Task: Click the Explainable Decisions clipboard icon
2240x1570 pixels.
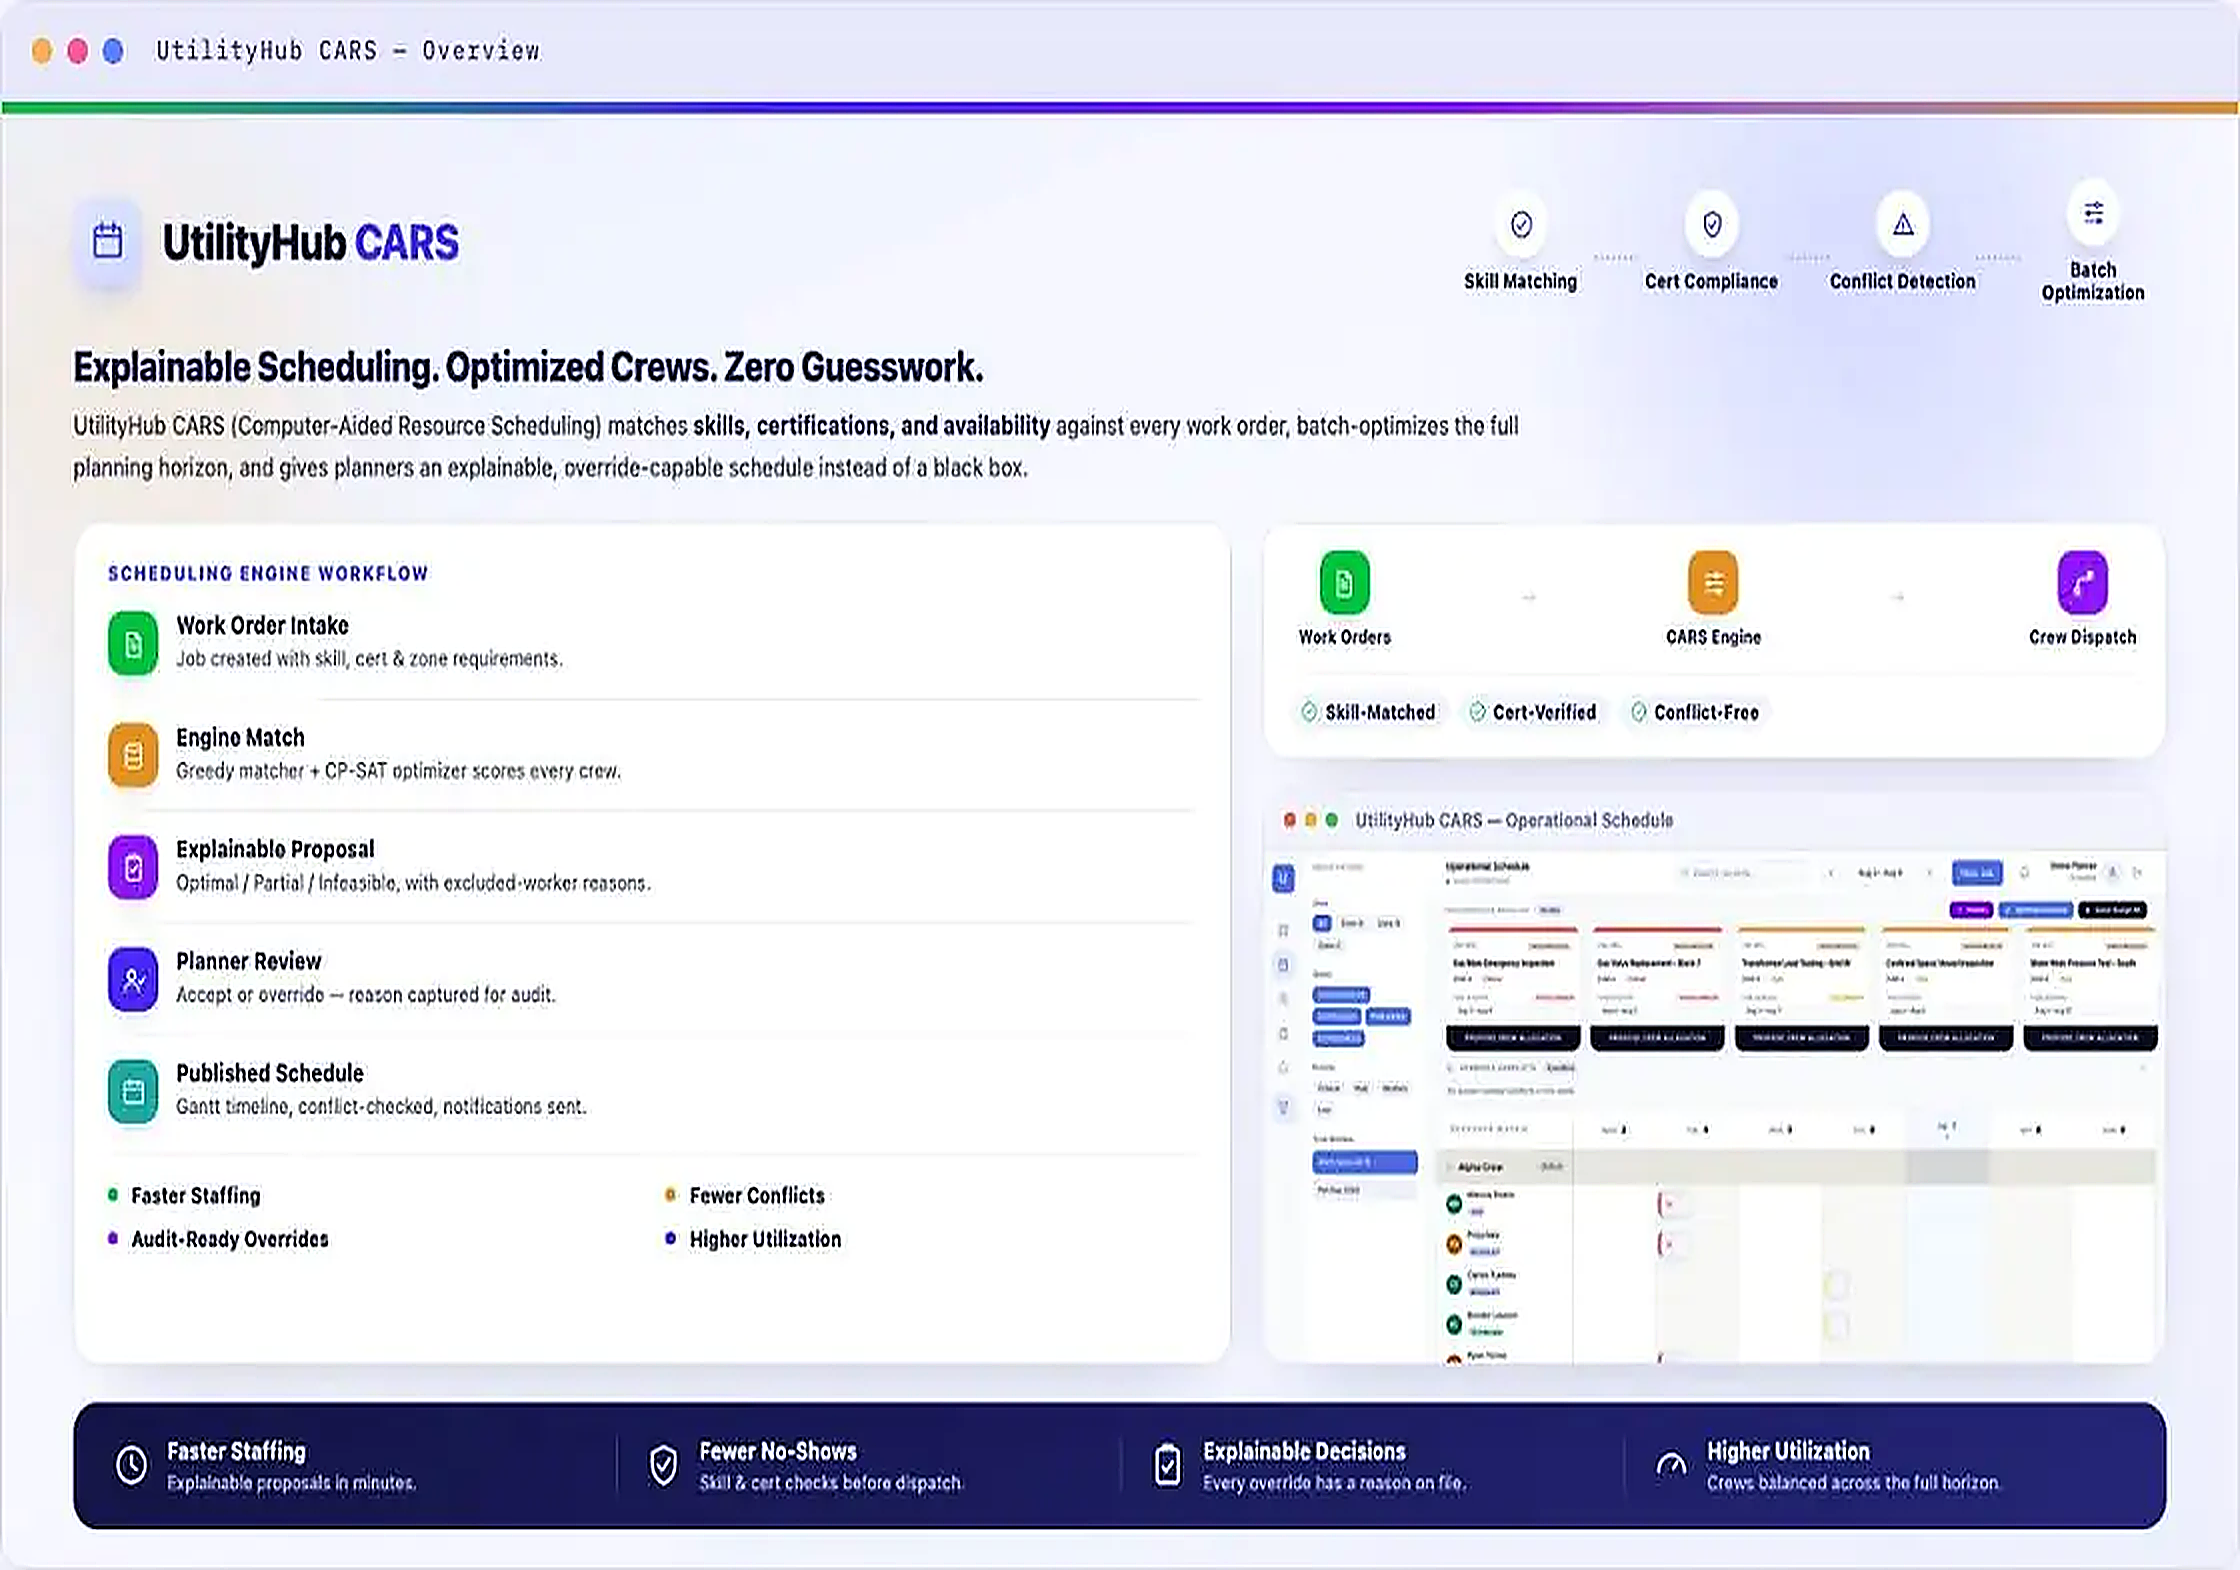Action: point(1167,1465)
